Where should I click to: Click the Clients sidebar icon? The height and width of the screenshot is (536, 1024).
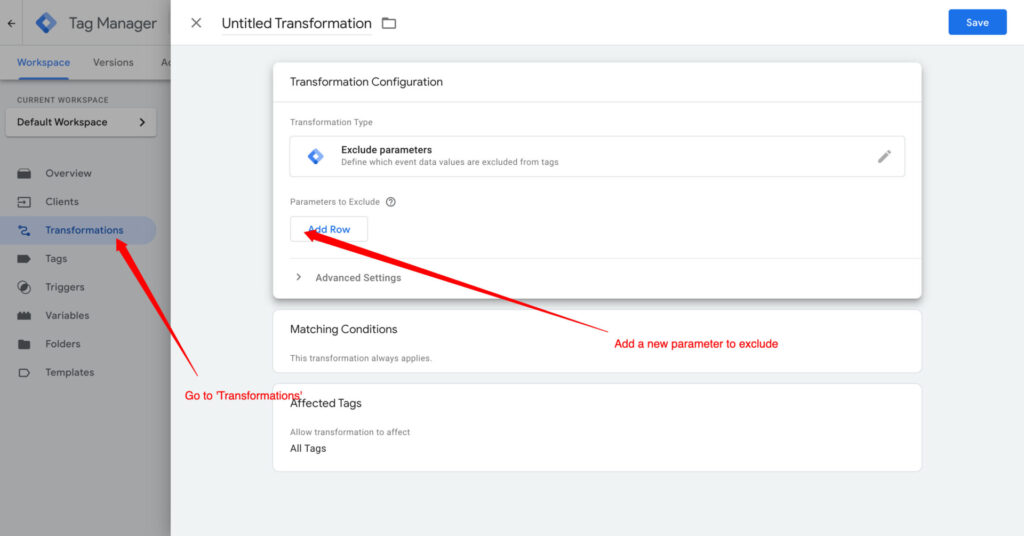24,202
